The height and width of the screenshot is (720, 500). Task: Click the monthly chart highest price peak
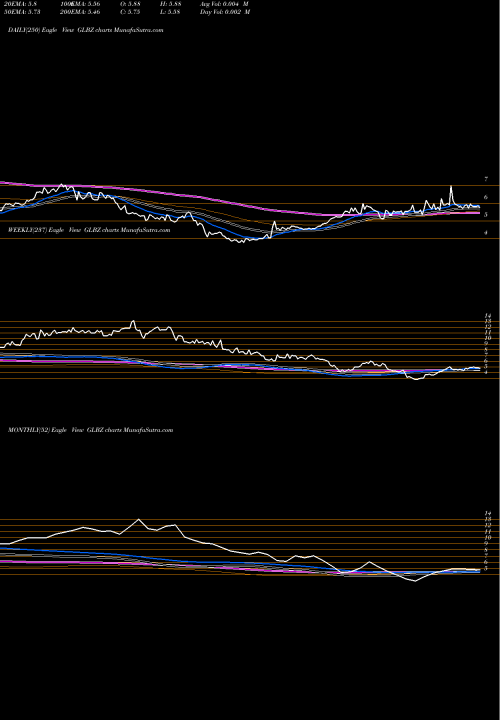[139, 519]
